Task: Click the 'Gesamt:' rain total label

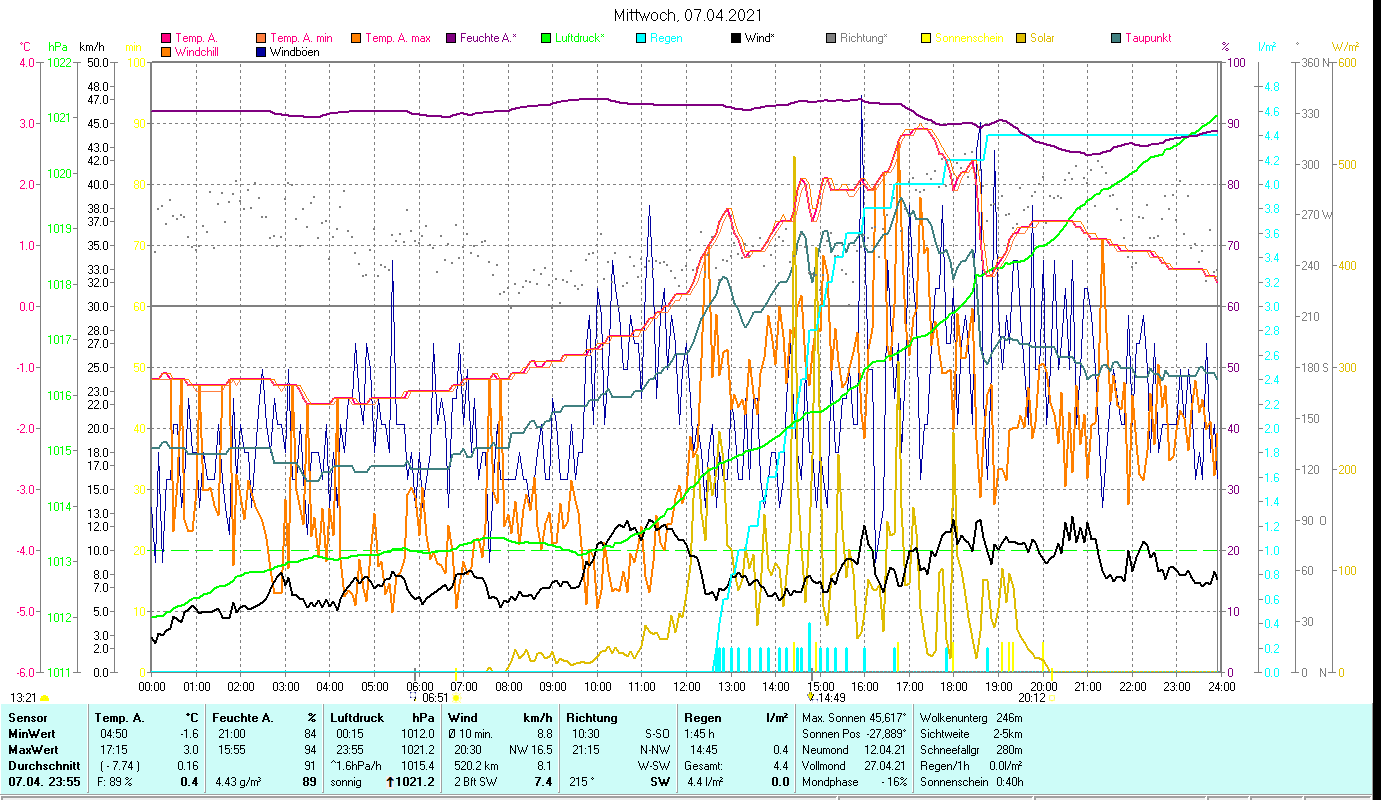Action: [x=705, y=766]
